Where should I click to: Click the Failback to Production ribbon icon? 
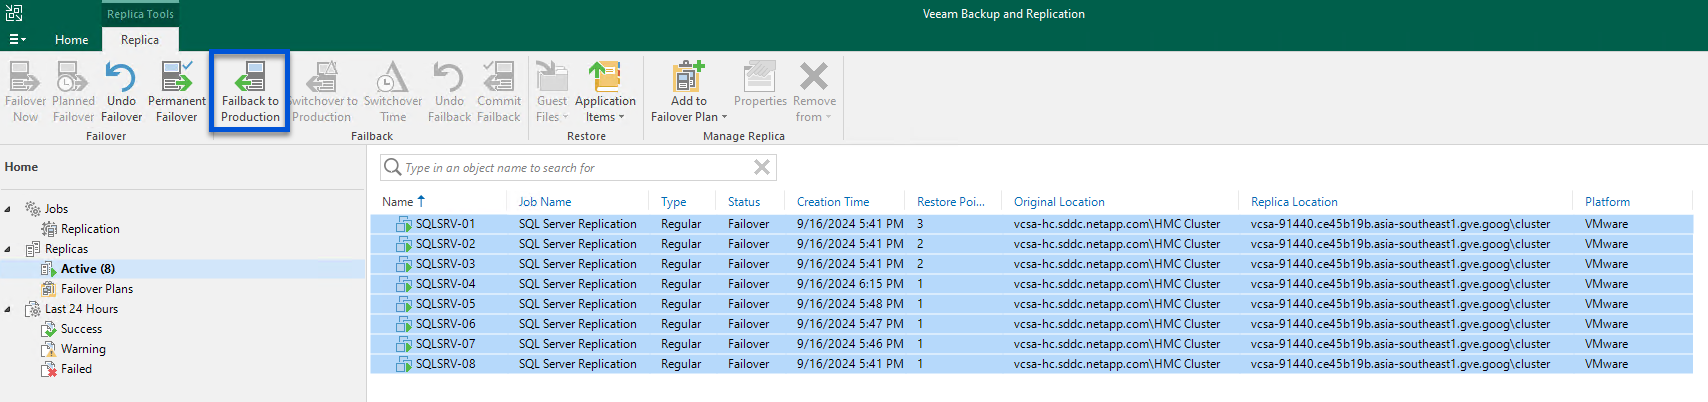click(250, 78)
